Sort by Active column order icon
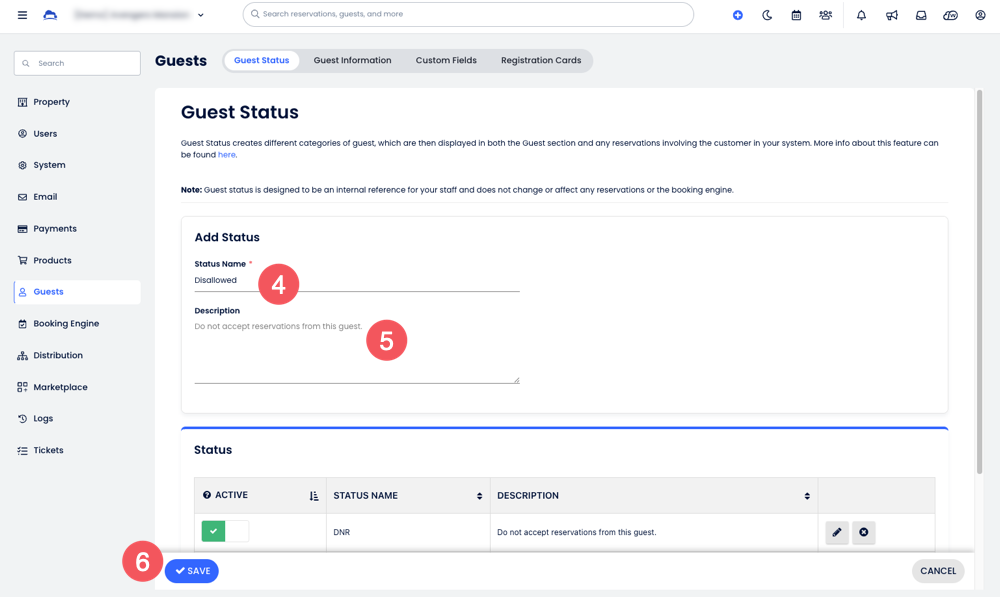Viewport: 1000px width, 597px height. (x=314, y=496)
